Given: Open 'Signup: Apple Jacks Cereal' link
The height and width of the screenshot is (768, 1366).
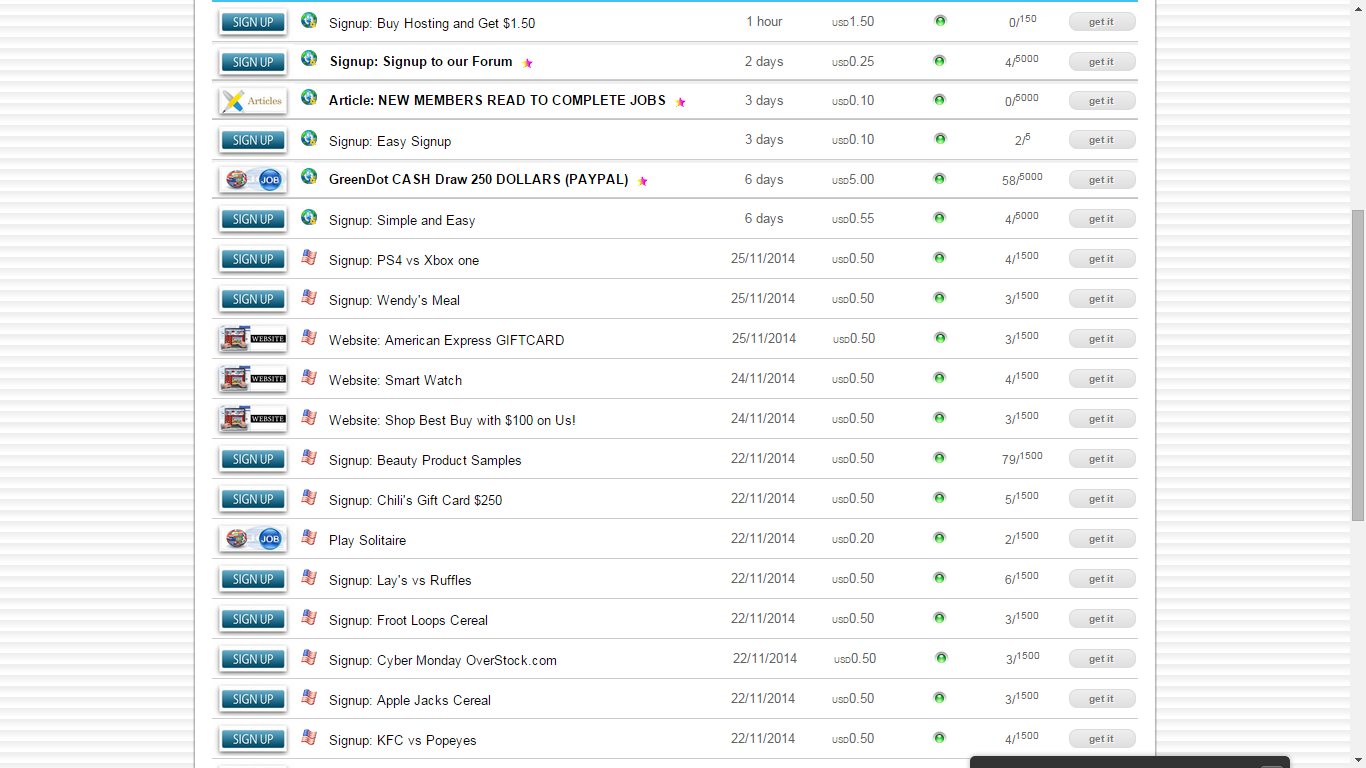Looking at the screenshot, I should click(x=410, y=700).
